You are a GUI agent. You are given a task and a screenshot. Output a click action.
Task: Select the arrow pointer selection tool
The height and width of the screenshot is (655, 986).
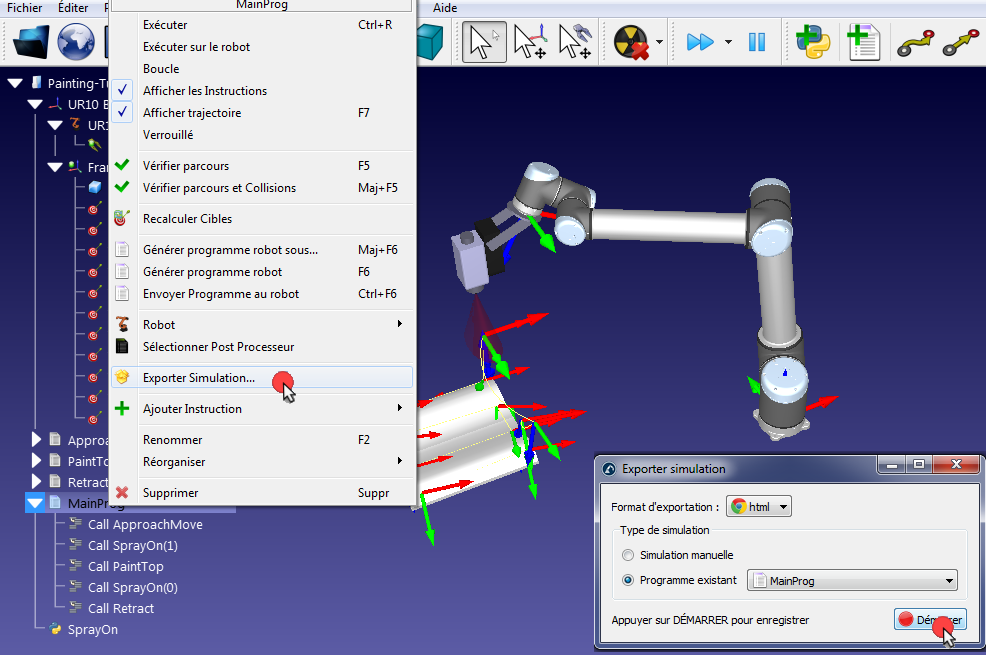tap(484, 42)
